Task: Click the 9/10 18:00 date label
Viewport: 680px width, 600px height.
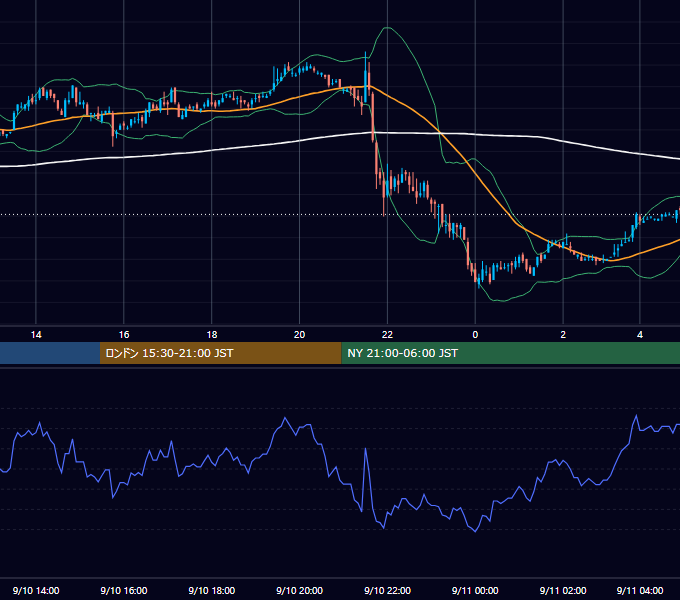Action: point(212,590)
